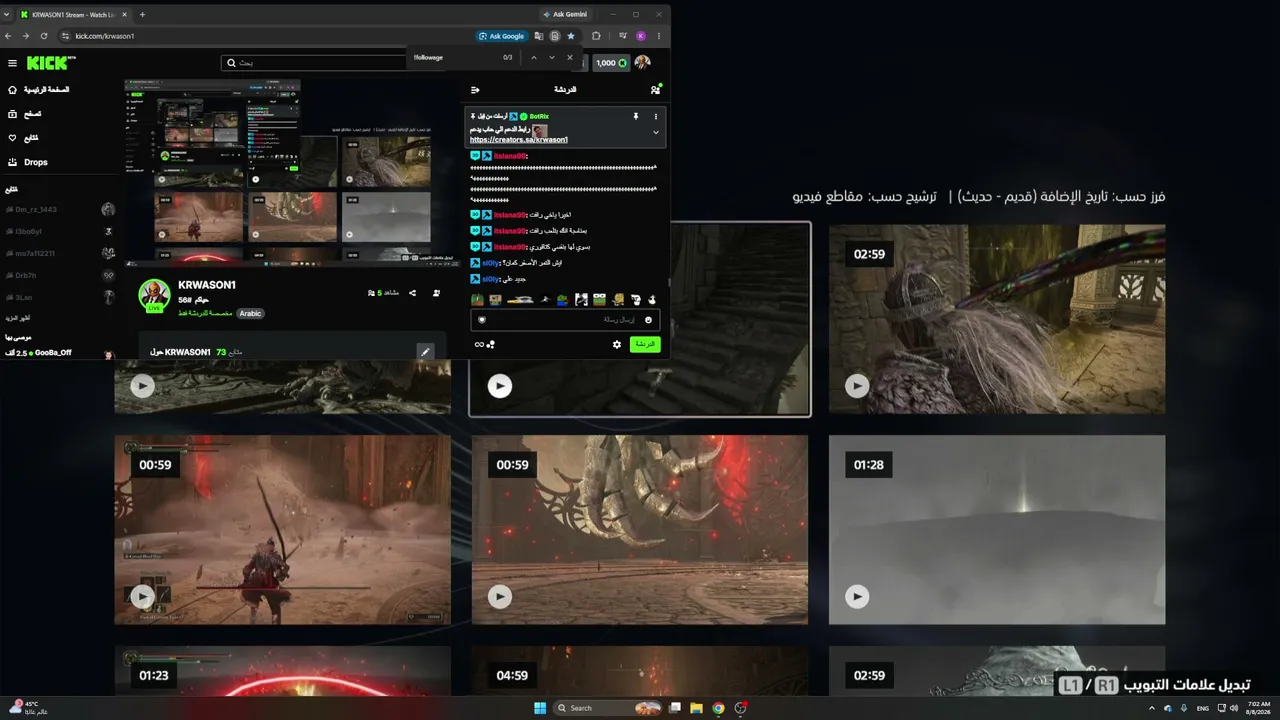1280x720 pixels.
Task: Select the KRWASON1 Stream browser tab
Action: tap(74, 15)
